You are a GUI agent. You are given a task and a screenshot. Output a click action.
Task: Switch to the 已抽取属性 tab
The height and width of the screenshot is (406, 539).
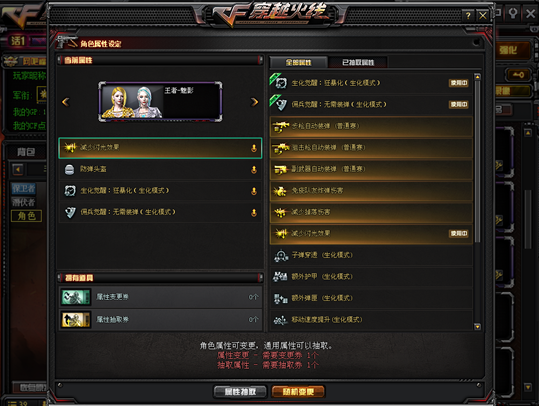click(x=358, y=62)
